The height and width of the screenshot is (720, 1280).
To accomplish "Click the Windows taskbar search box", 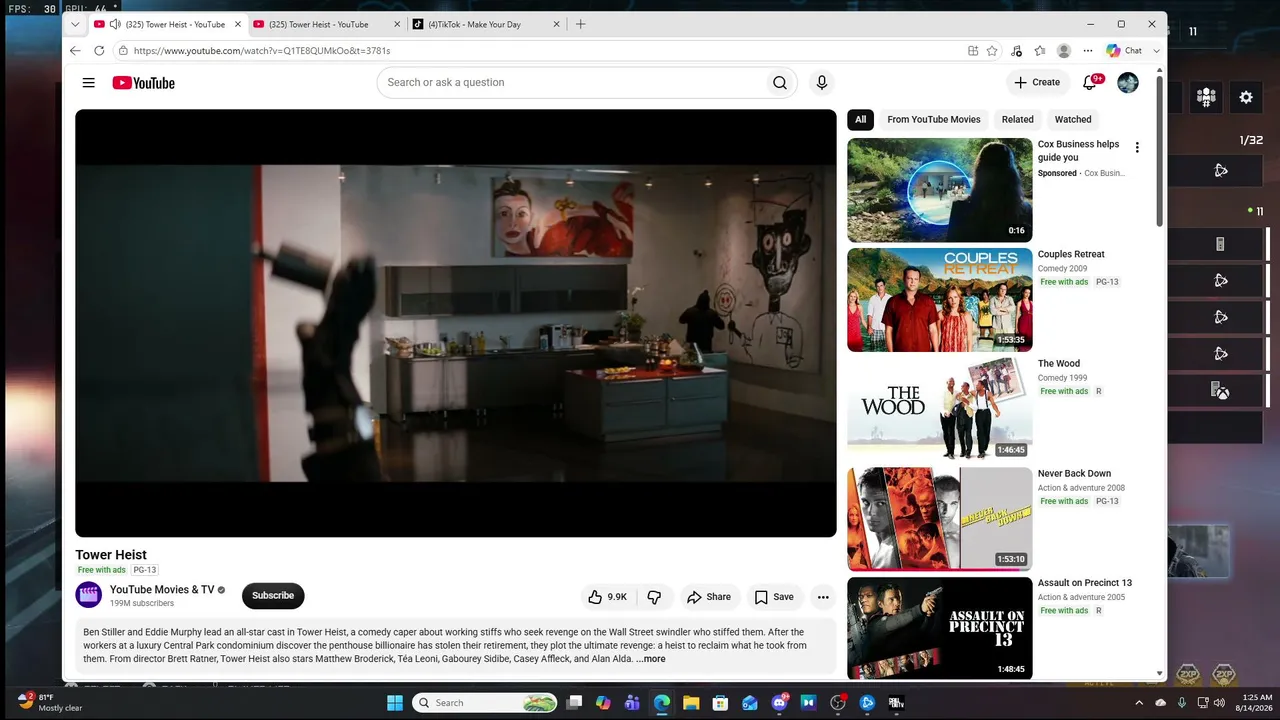I will (485, 703).
